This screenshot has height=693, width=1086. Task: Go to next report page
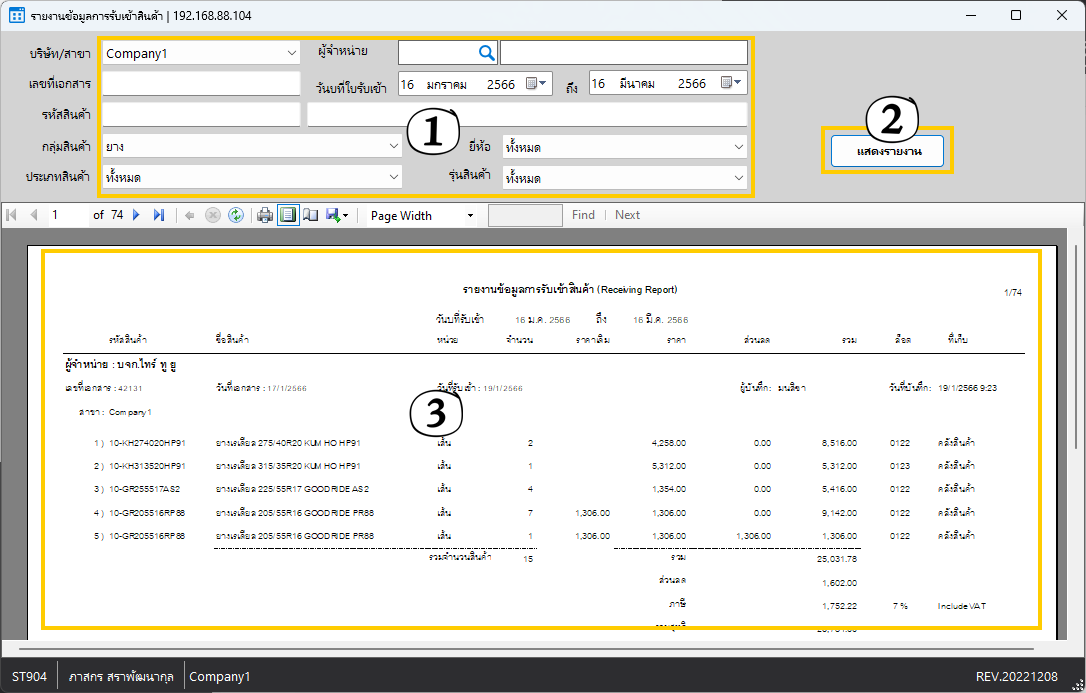coord(137,215)
